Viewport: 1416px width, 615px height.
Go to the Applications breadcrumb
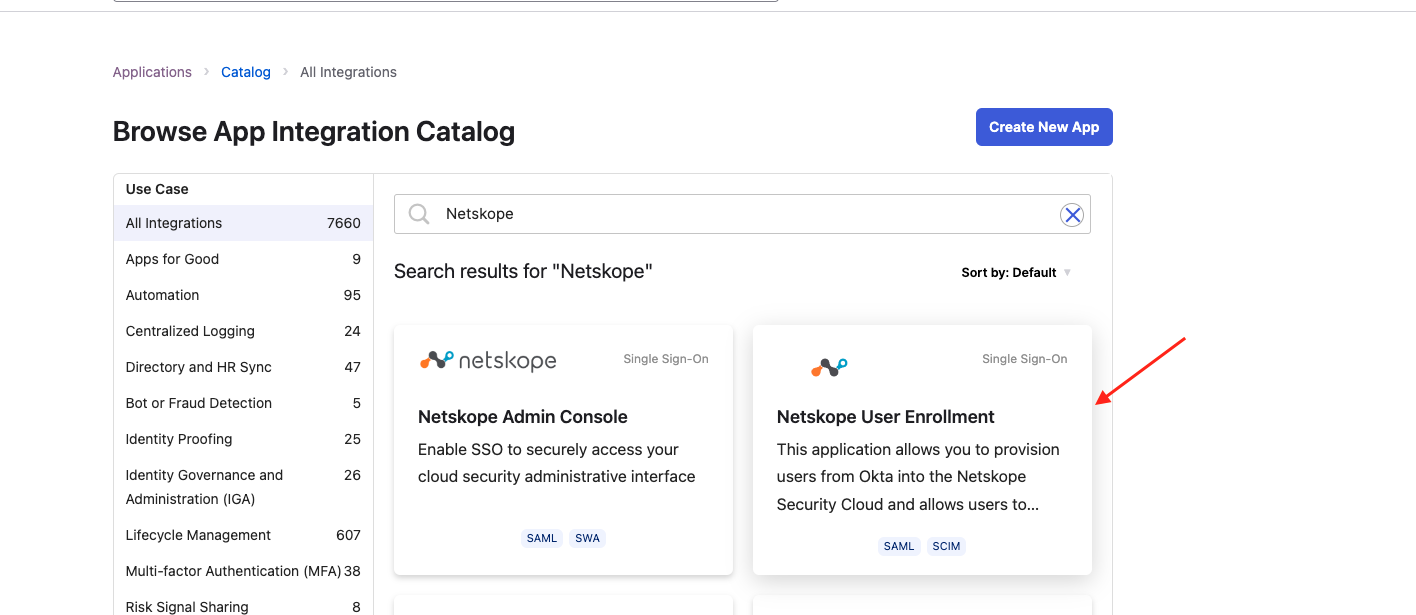pos(152,72)
